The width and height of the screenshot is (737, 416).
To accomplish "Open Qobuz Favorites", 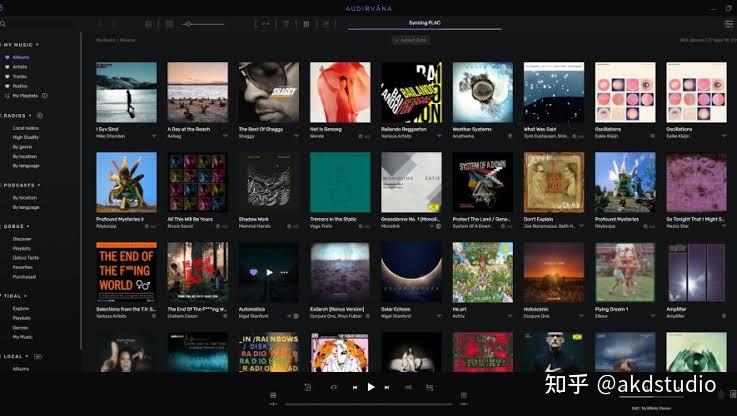I will tap(23, 267).
